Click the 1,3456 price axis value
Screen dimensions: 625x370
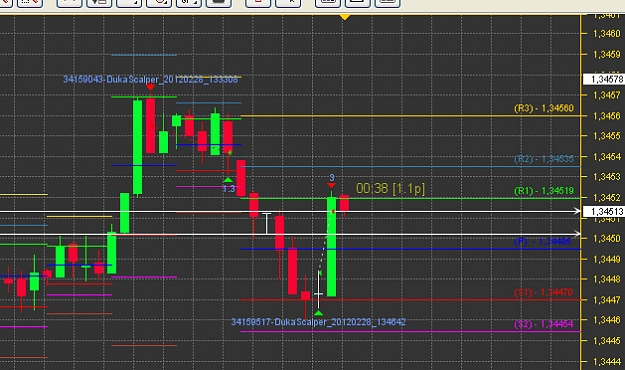point(607,116)
